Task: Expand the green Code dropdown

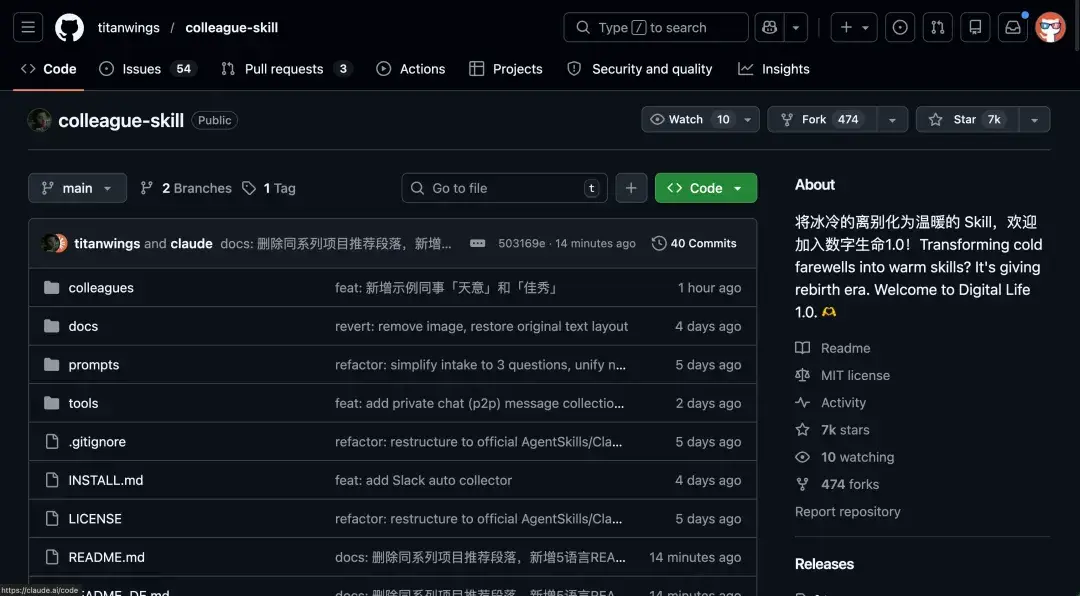Action: point(705,188)
